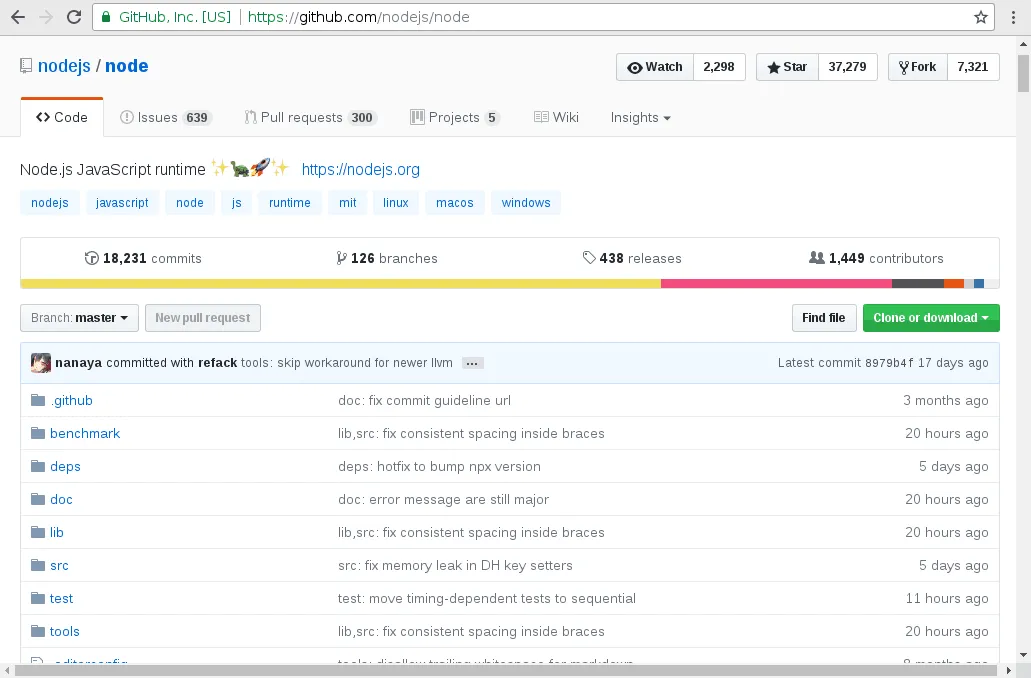Click the commits history icon
Screen dimensions: 1031x678
pyautogui.click(x=92, y=257)
